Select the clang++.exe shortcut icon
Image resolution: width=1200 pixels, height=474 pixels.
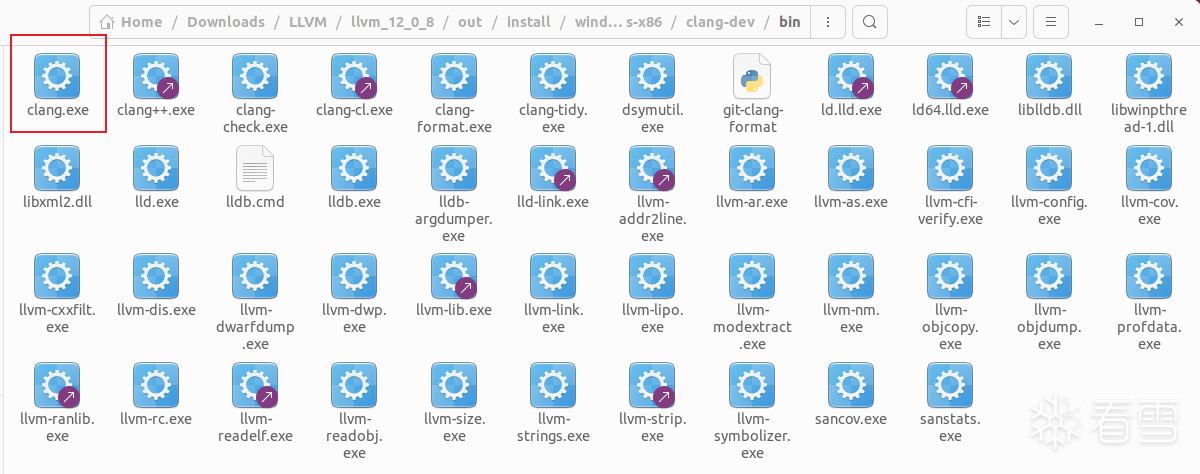[x=155, y=76]
